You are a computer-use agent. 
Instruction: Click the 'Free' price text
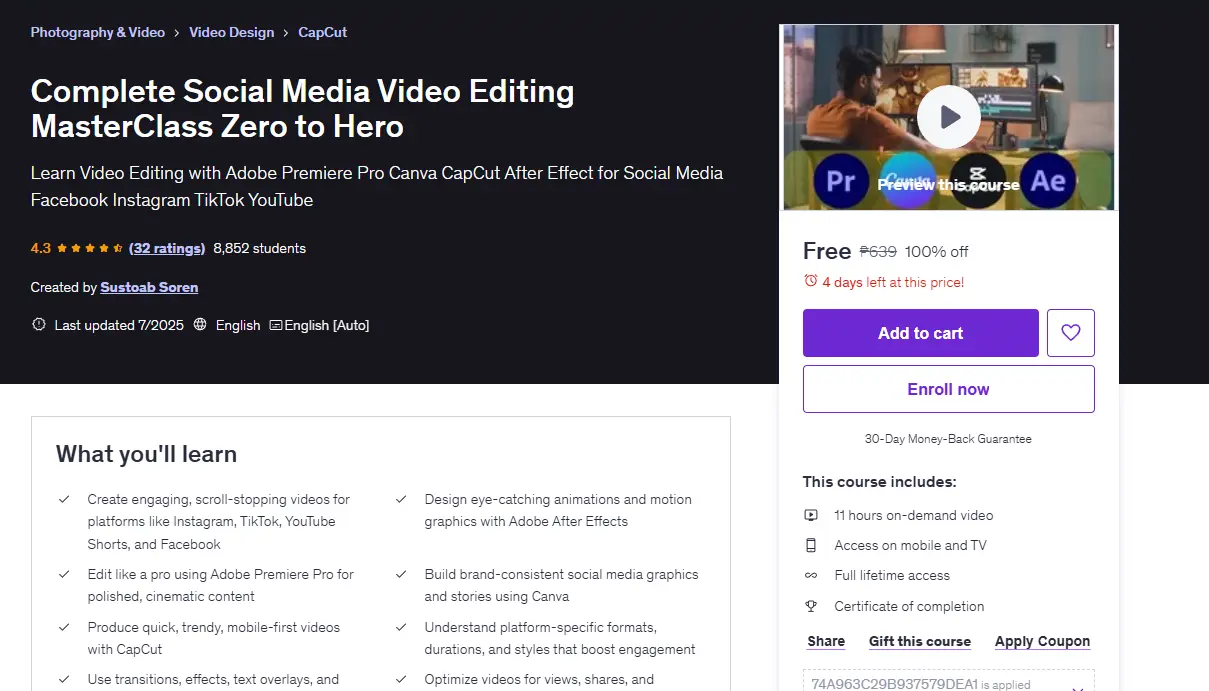point(827,251)
